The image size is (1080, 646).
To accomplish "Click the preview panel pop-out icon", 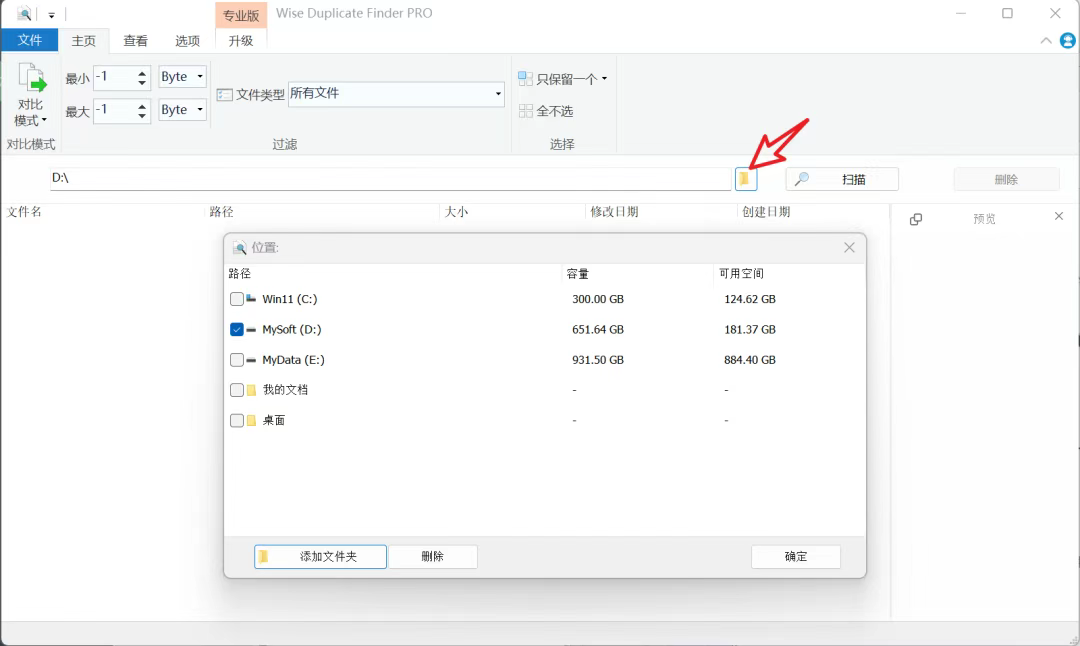I will tap(915, 219).
